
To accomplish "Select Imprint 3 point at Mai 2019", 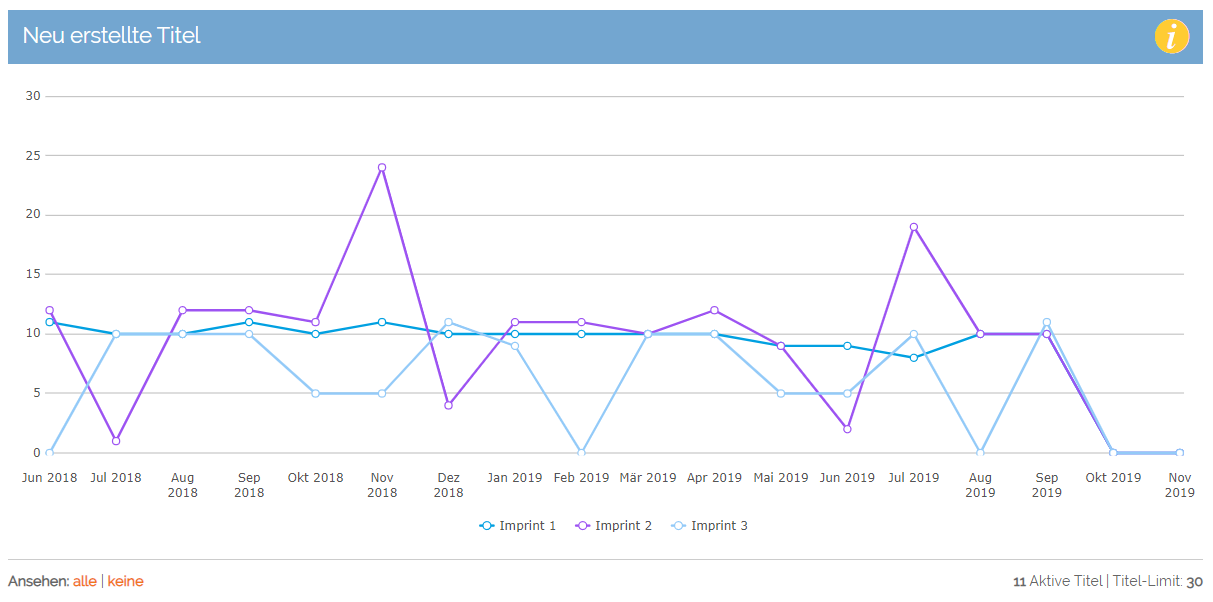I will point(781,393).
